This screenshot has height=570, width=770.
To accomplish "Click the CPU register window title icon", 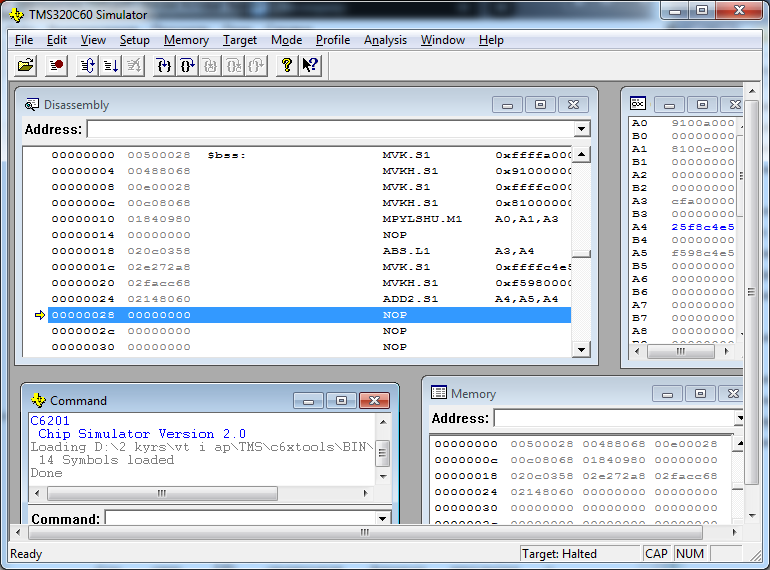I will (x=638, y=103).
